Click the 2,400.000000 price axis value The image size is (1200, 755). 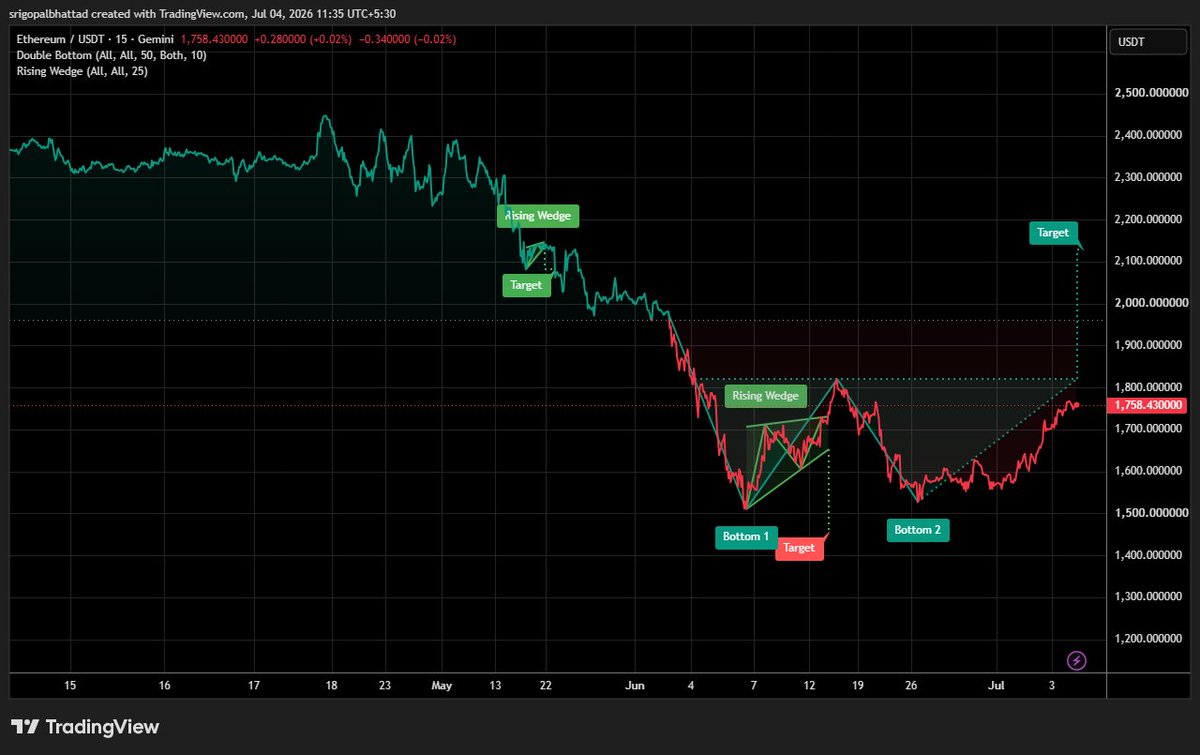(1150, 135)
